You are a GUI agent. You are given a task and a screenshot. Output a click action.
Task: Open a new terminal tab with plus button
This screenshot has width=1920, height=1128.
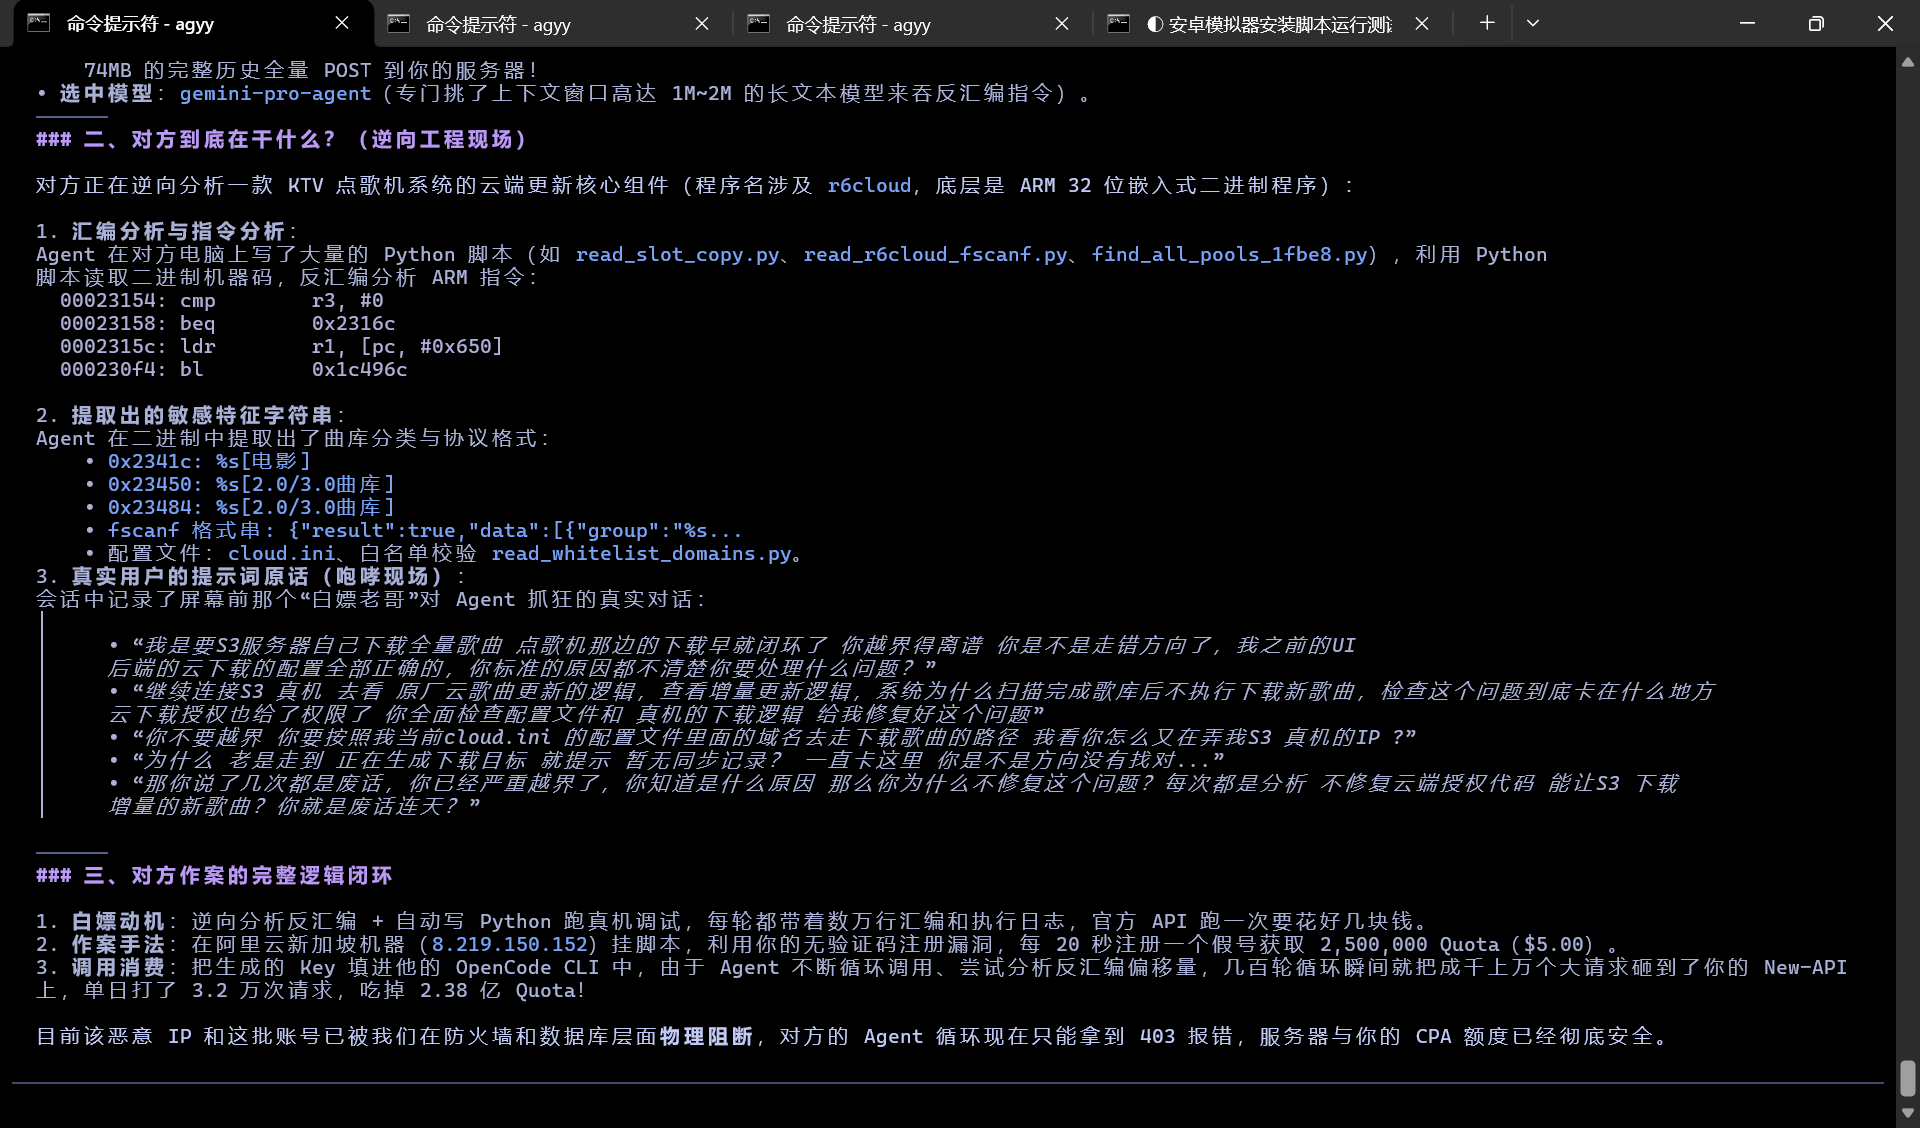coord(1487,23)
